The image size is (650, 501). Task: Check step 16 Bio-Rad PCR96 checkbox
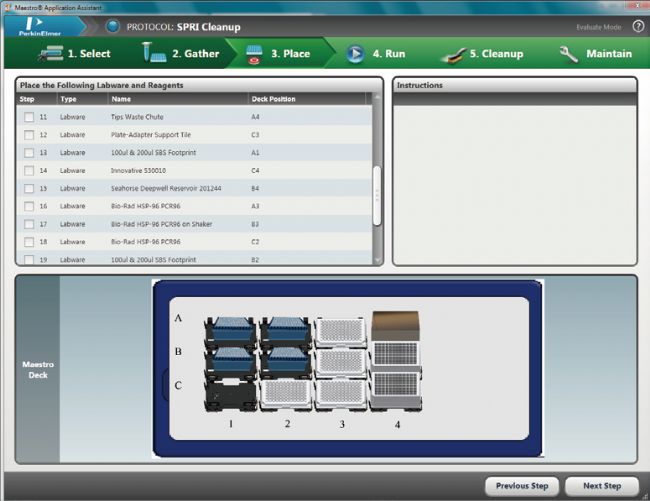click(x=29, y=206)
